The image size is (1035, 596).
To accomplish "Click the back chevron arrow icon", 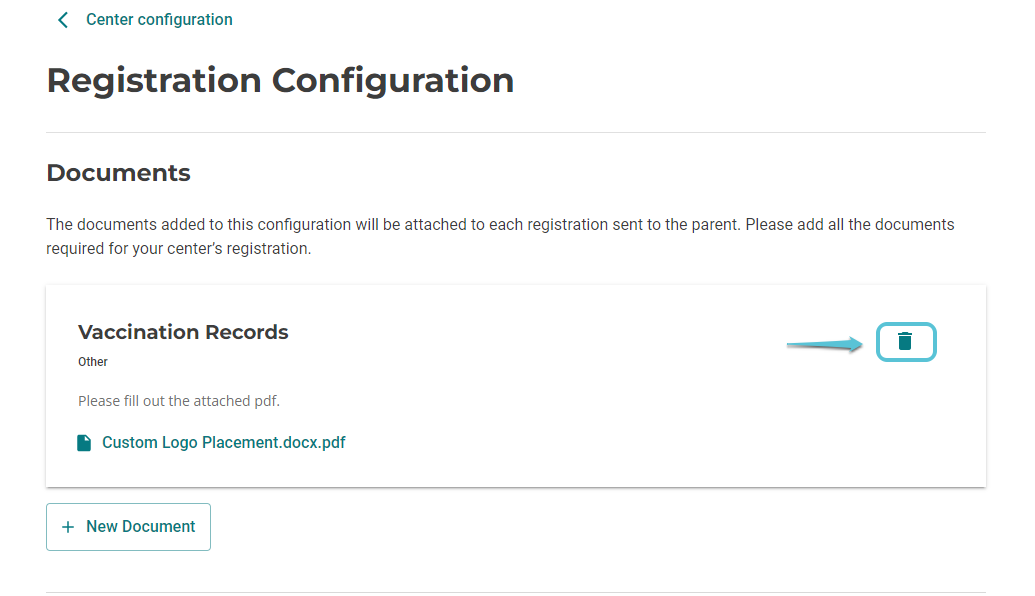I will [x=63, y=20].
